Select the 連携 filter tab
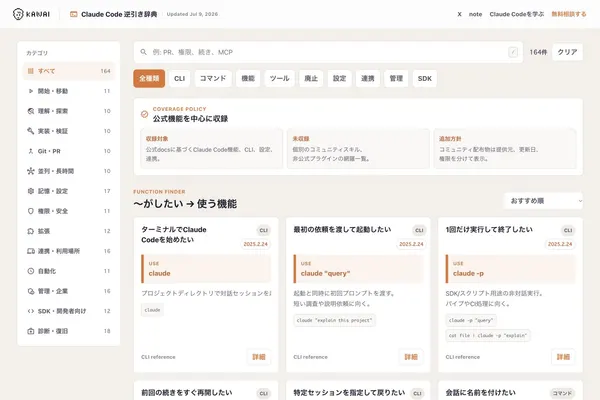 368,78
